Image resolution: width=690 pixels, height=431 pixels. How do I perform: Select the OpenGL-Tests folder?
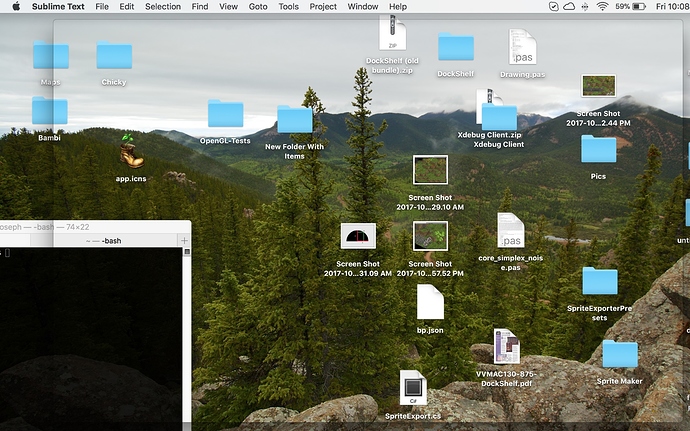pyautogui.click(x=225, y=114)
